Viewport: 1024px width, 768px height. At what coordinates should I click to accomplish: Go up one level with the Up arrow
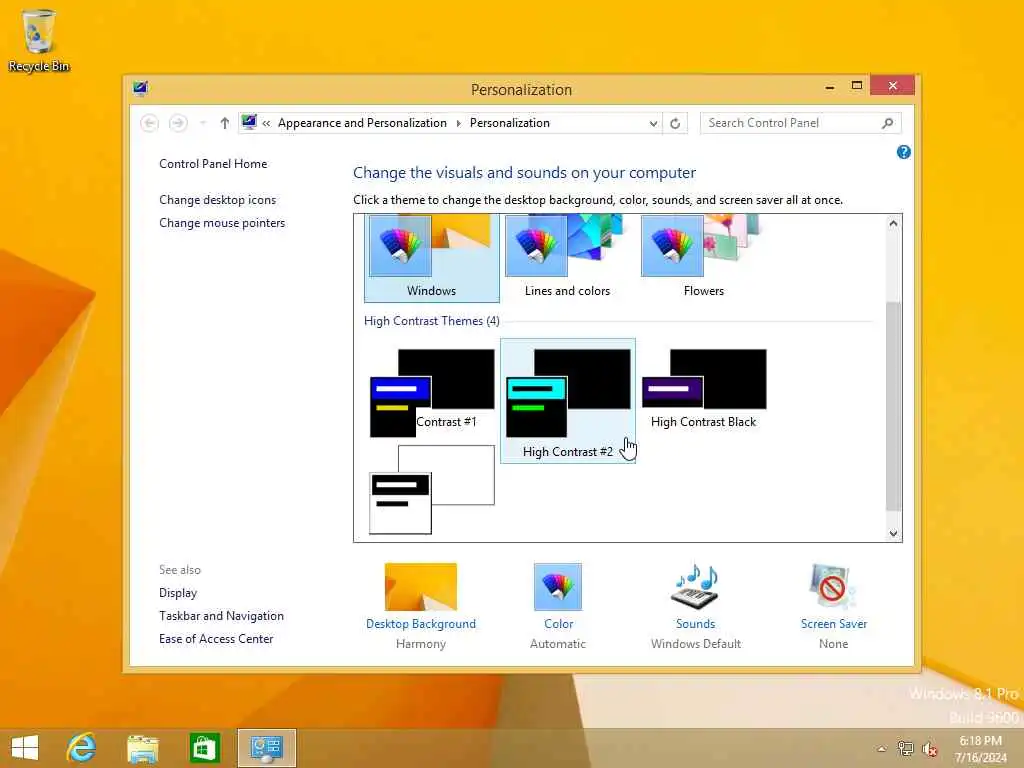coord(225,123)
